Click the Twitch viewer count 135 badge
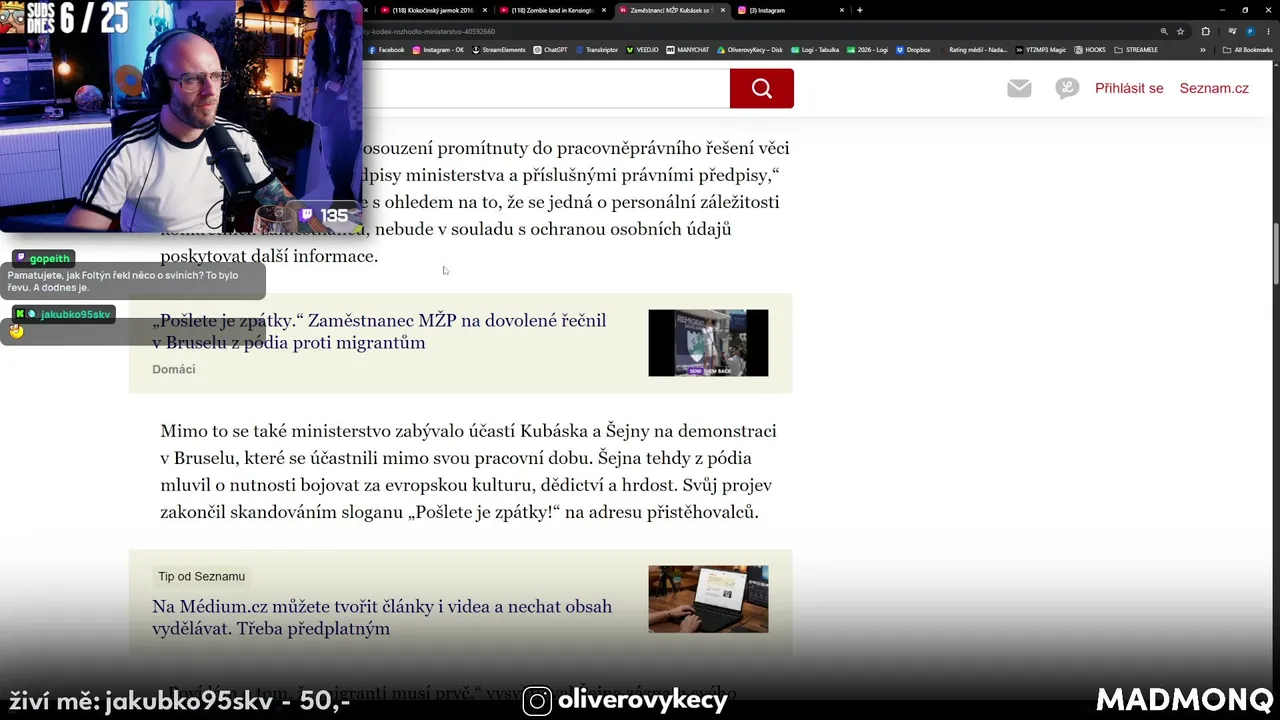1280x720 pixels. pyautogui.click(x=325, y=215)
